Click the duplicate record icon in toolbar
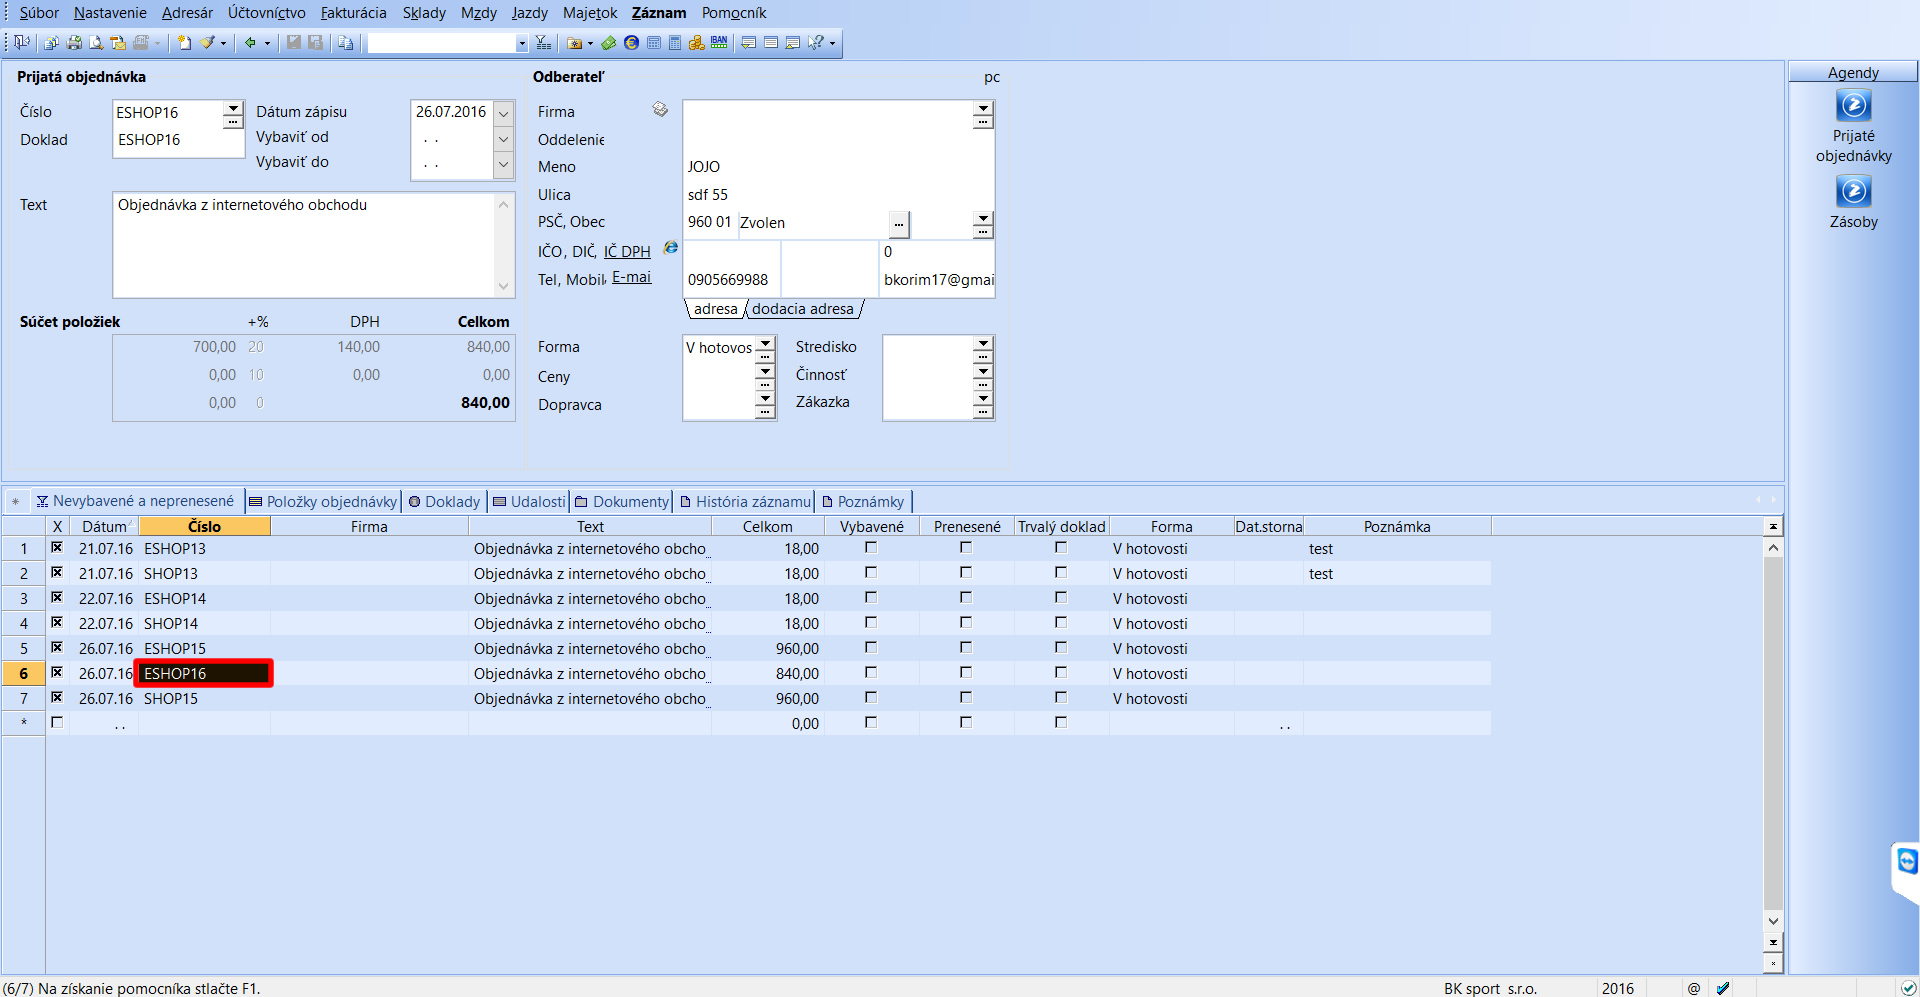1920x997 pixels. point(345,43)
